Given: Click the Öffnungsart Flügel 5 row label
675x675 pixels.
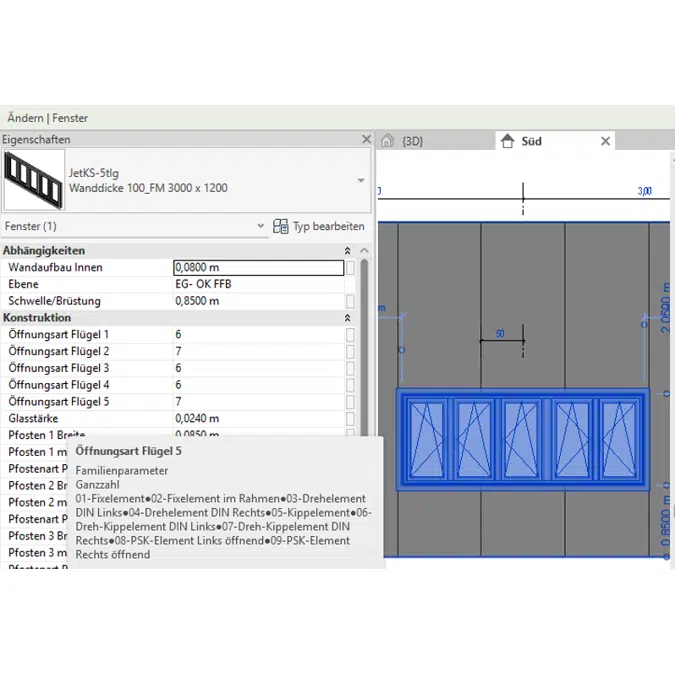Looking at the screenshot, I should [x=59, y=402].
